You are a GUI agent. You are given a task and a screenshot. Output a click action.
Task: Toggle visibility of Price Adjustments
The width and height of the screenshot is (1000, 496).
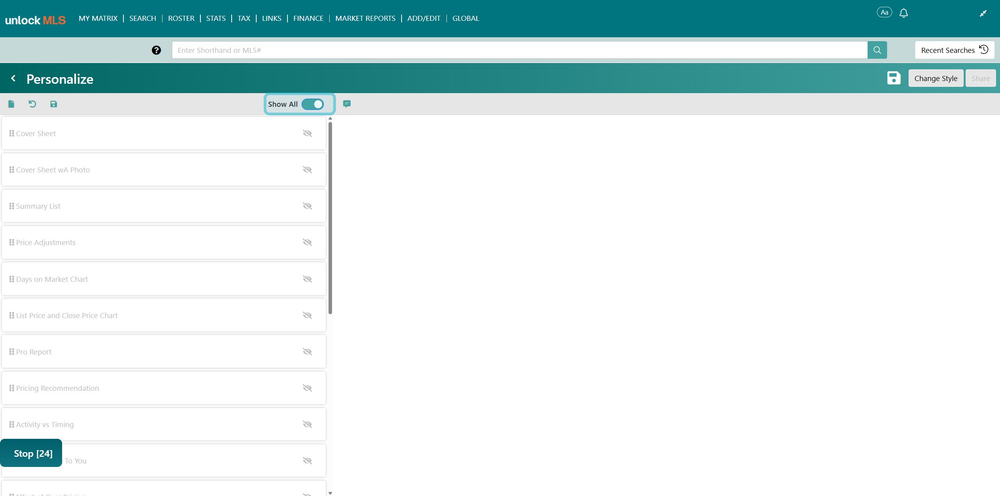[307, 242]
